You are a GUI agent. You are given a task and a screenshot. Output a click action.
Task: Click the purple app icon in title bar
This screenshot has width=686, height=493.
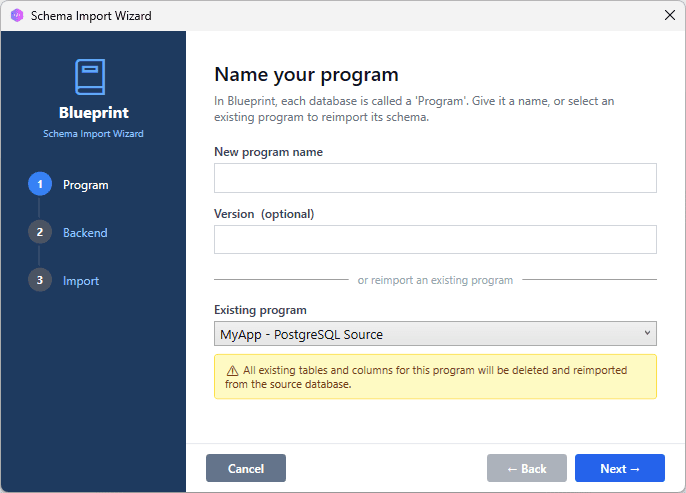click(17, 15)
